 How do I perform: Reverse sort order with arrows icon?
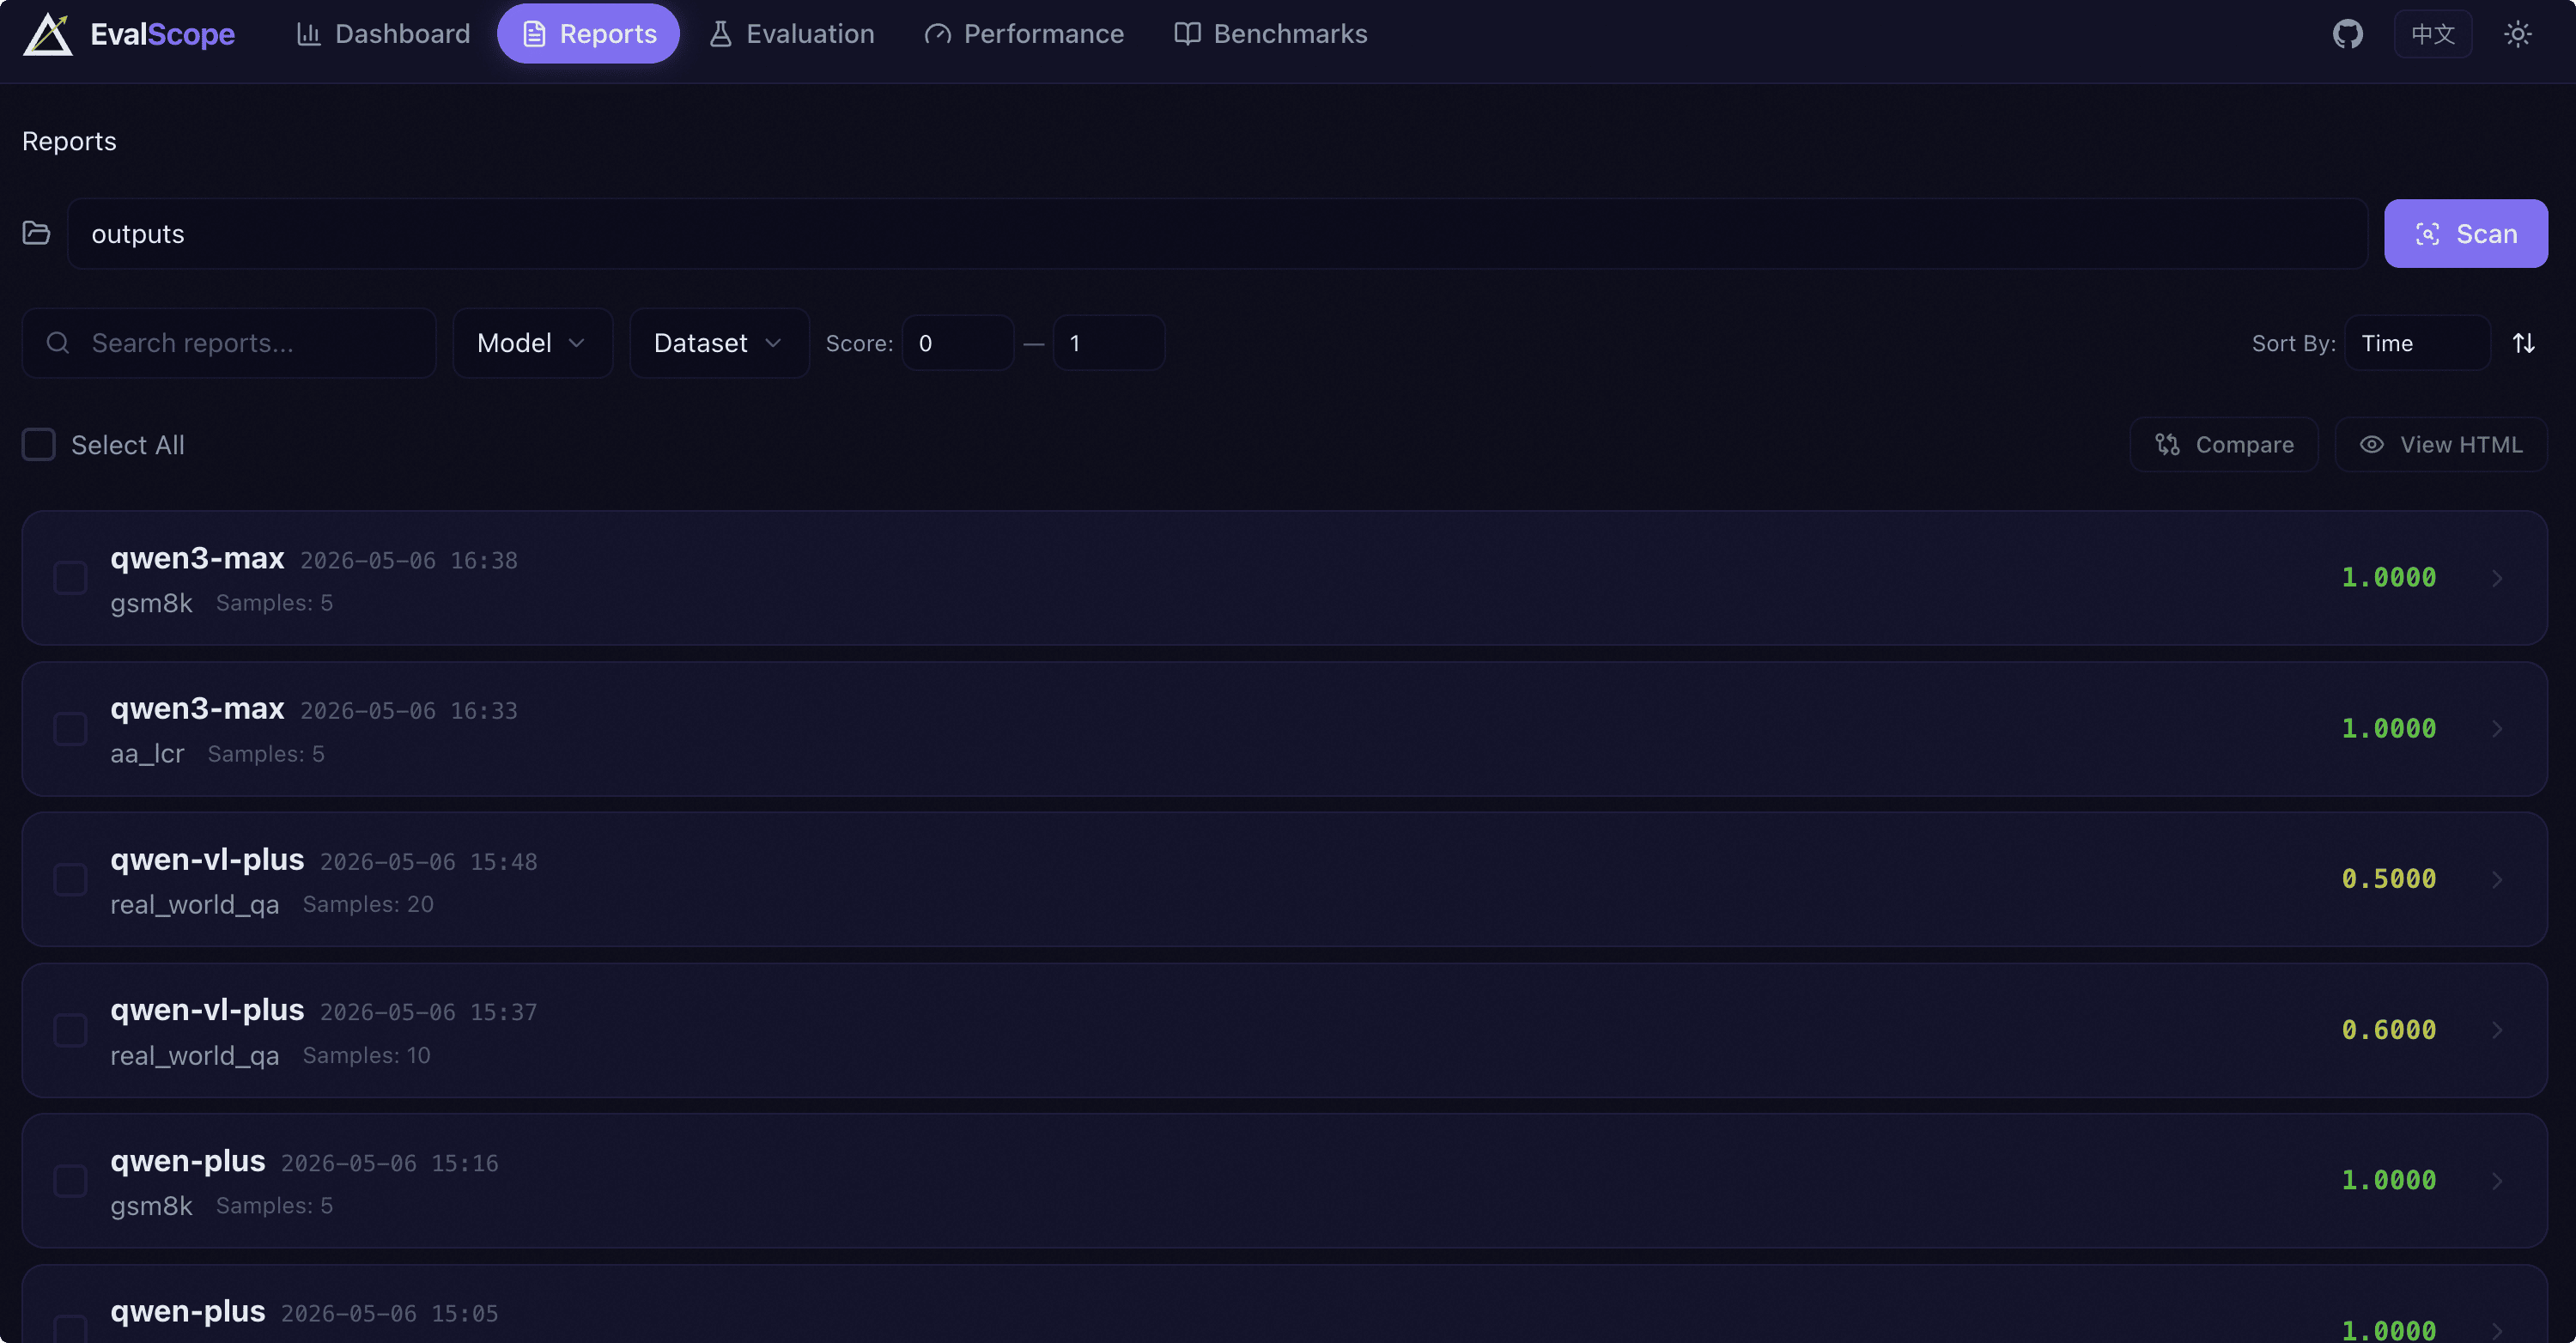pos(2523,343)
